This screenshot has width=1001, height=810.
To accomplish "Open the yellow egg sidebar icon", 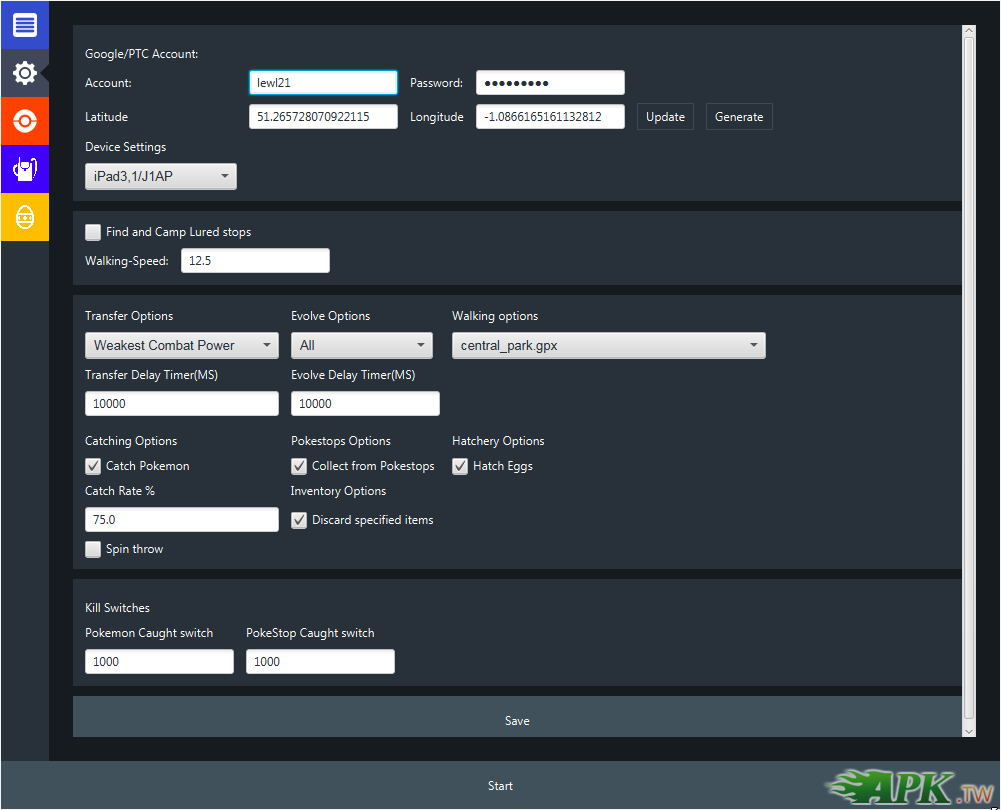I will point(24,217).
